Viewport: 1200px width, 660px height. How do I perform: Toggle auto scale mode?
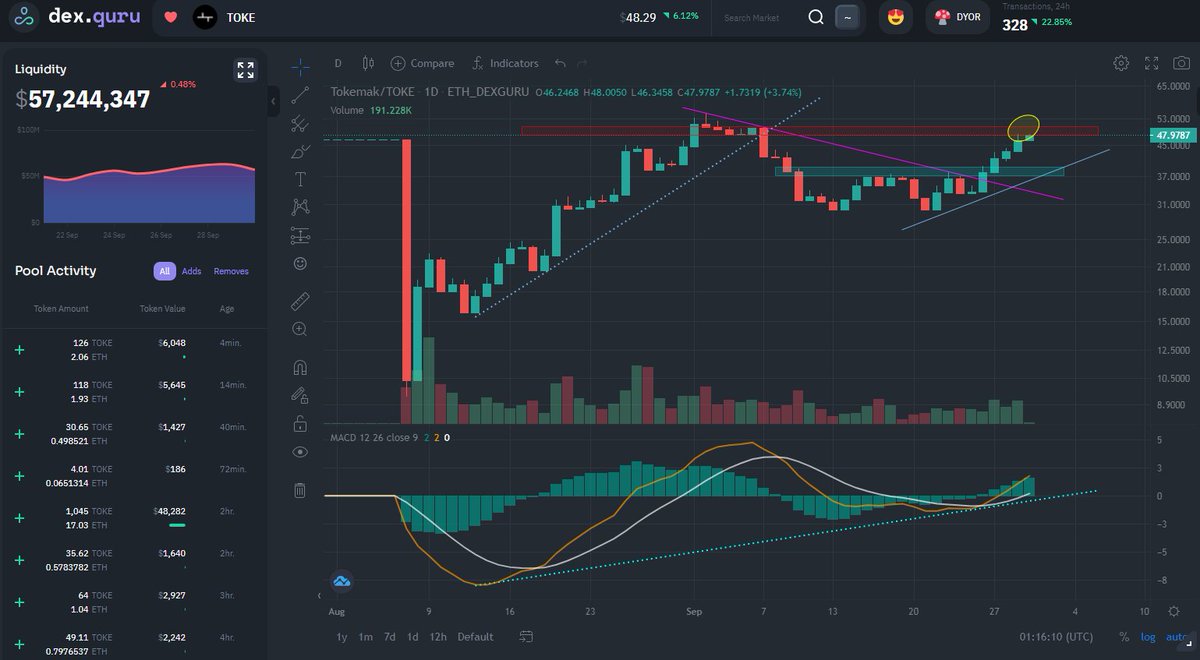(1177, 637)
